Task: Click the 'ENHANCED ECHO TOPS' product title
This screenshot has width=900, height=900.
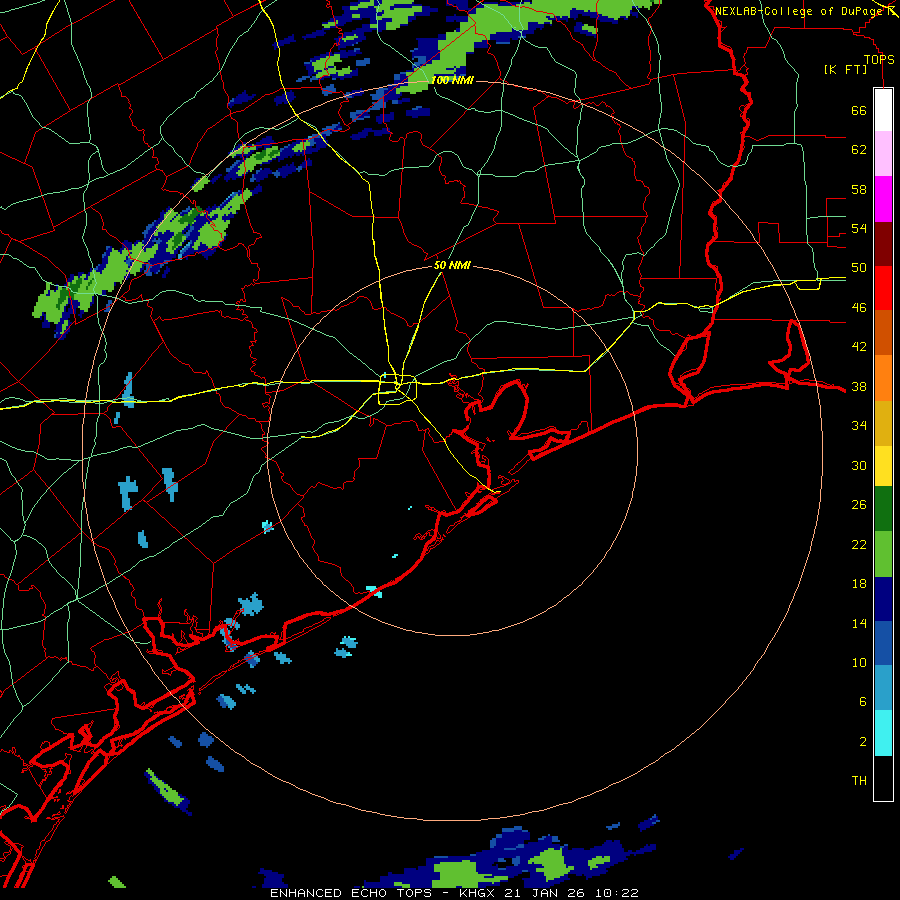Action: point(351,893)
